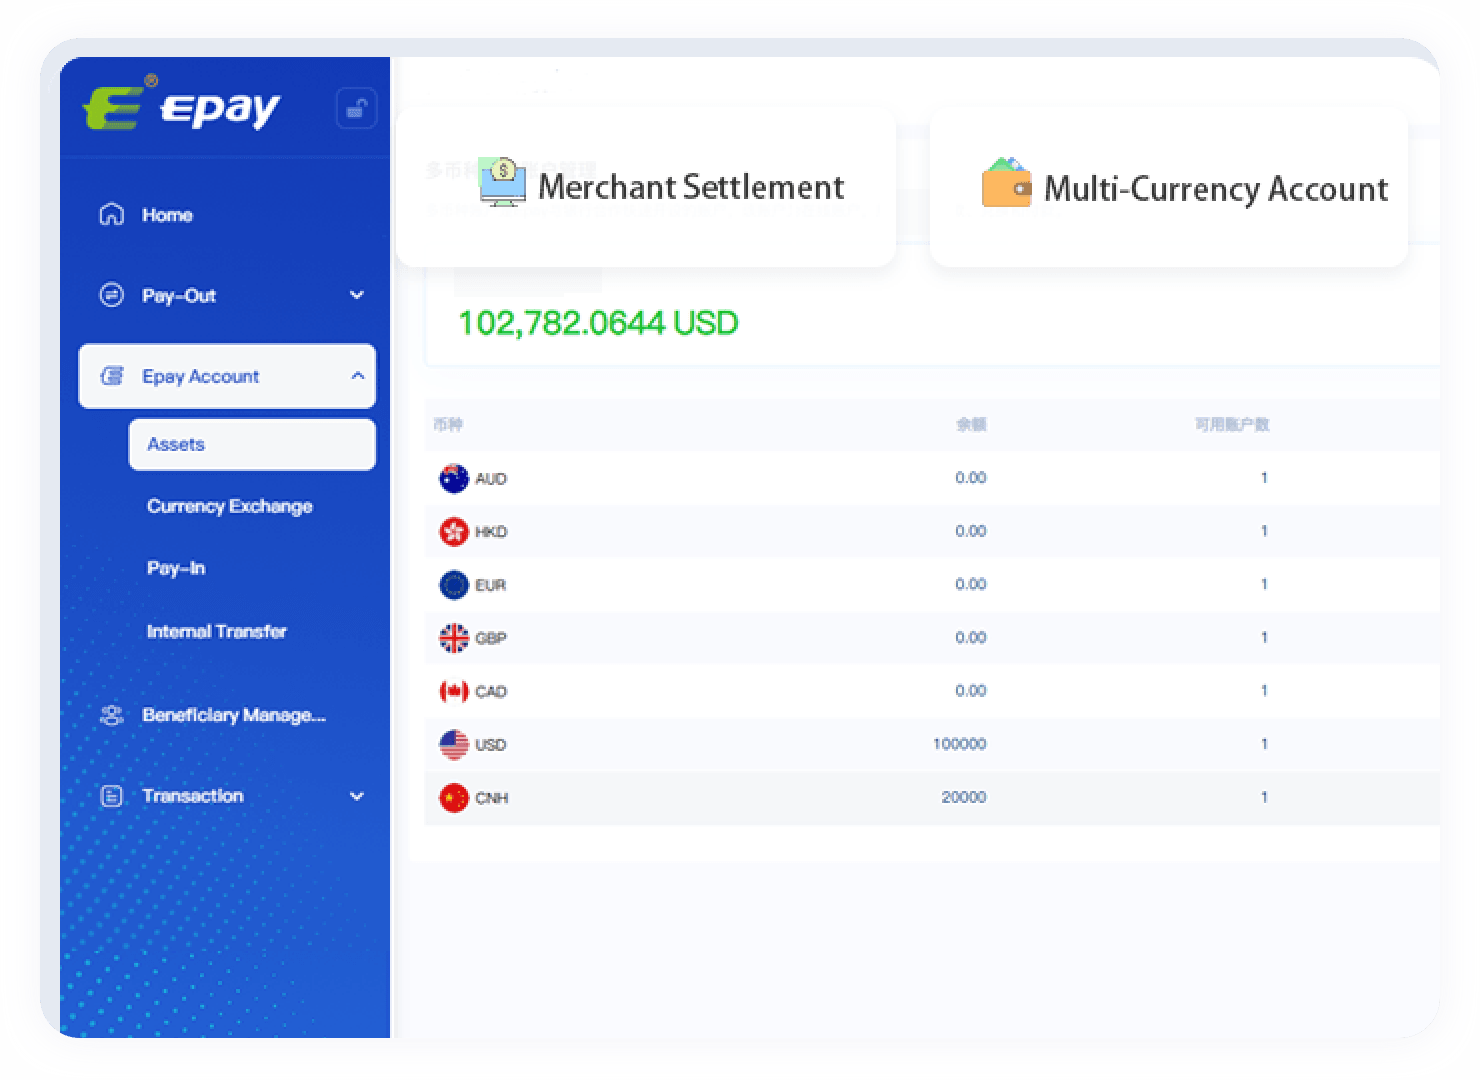This screenshot has height=1080, width=1480.
Task: Open the Pay-Out menu
Action: [x=179, y=296]
